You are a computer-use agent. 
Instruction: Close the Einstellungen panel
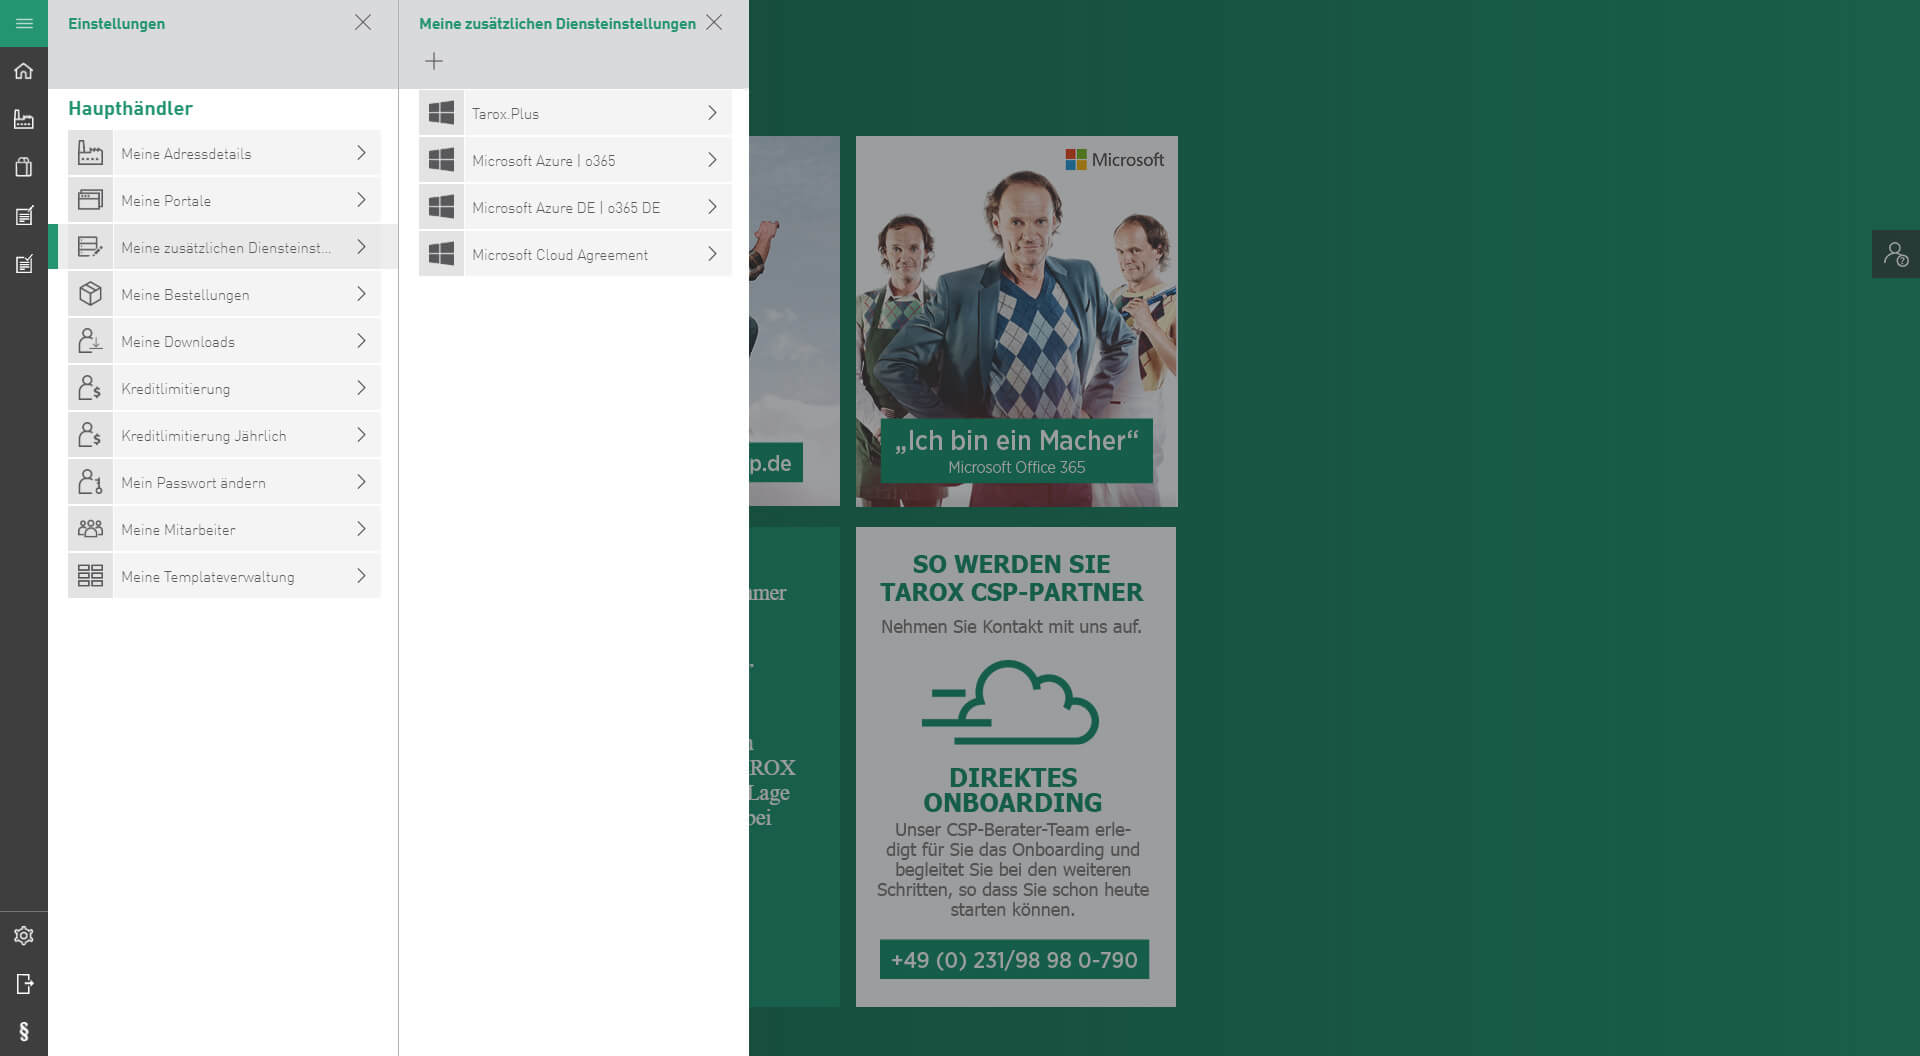click(x=363, y=22)
